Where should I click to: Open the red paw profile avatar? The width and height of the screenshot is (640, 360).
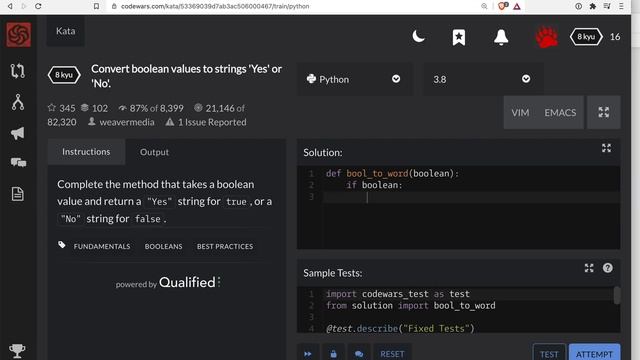click(x=547, y=37)
